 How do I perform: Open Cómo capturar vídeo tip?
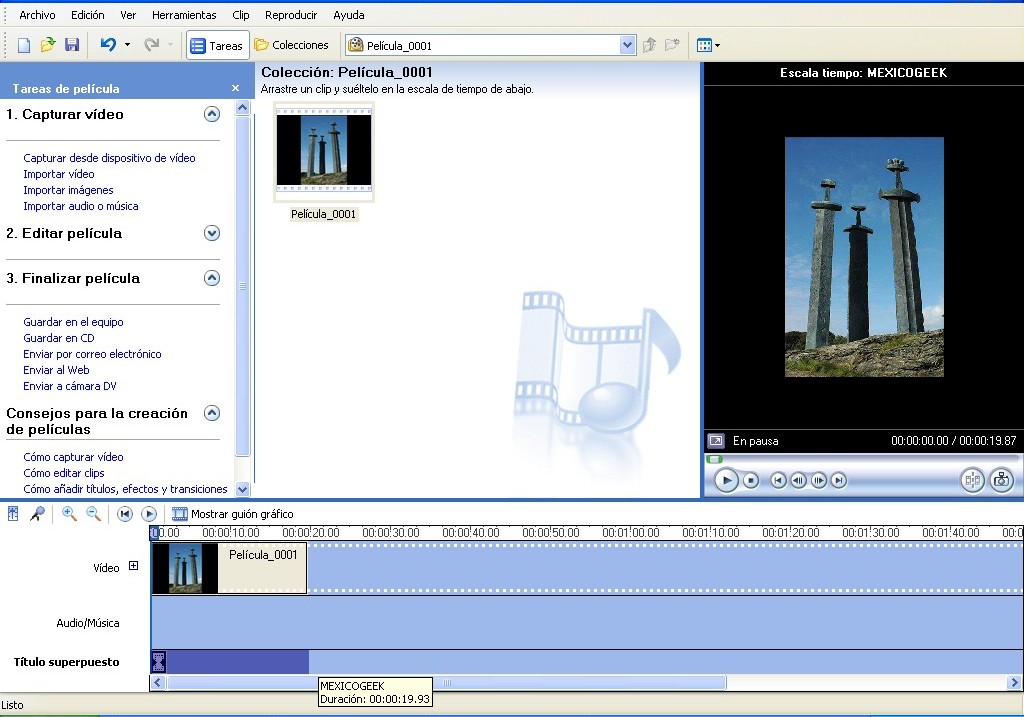tap(73, 457)
